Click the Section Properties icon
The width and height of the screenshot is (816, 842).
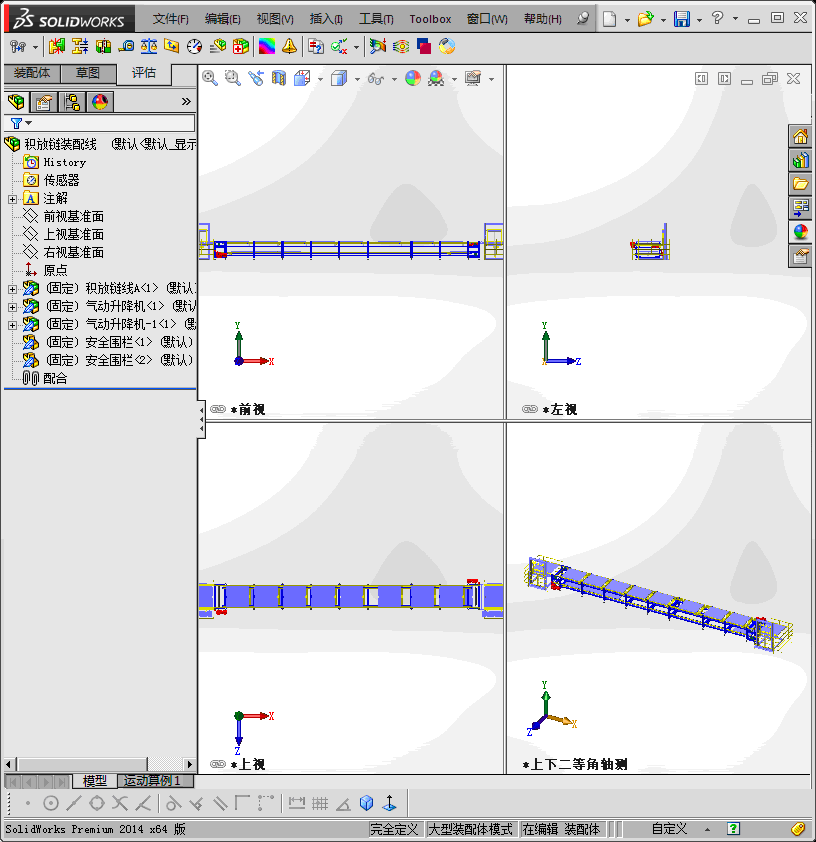pyautogui.click(x=172, y=47)
